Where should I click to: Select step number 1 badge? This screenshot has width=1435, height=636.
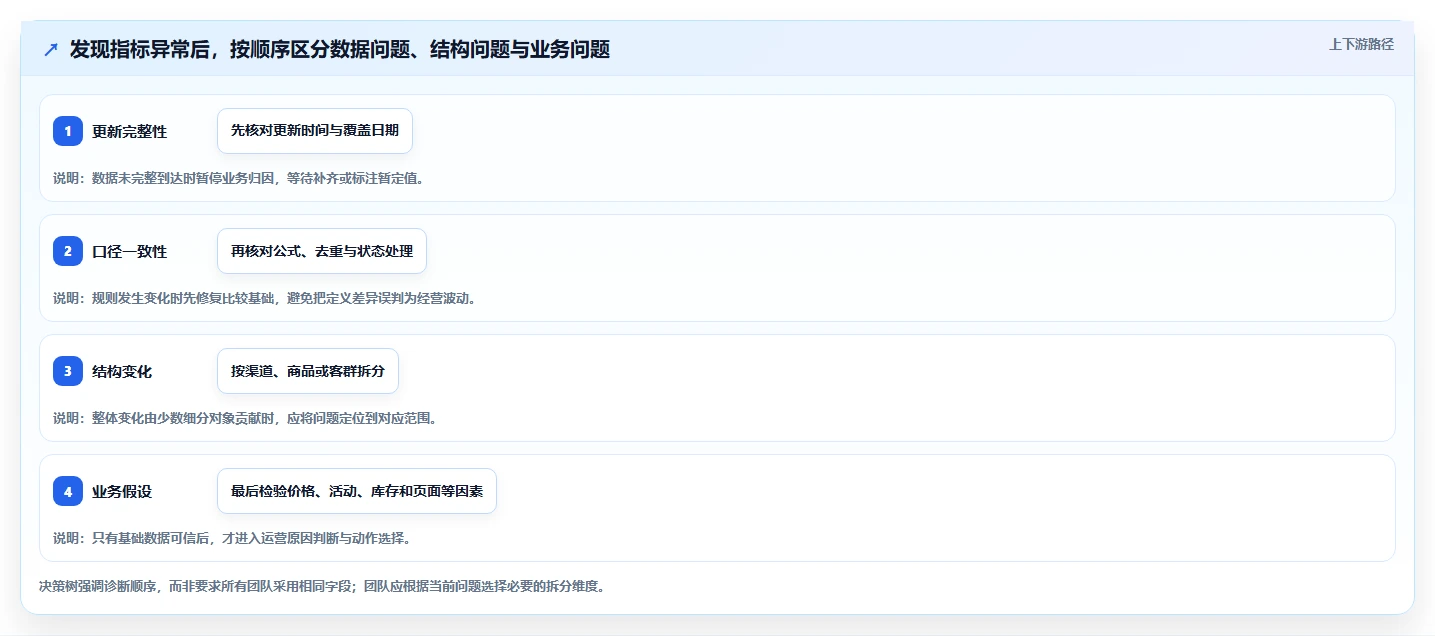pos(68,131)
